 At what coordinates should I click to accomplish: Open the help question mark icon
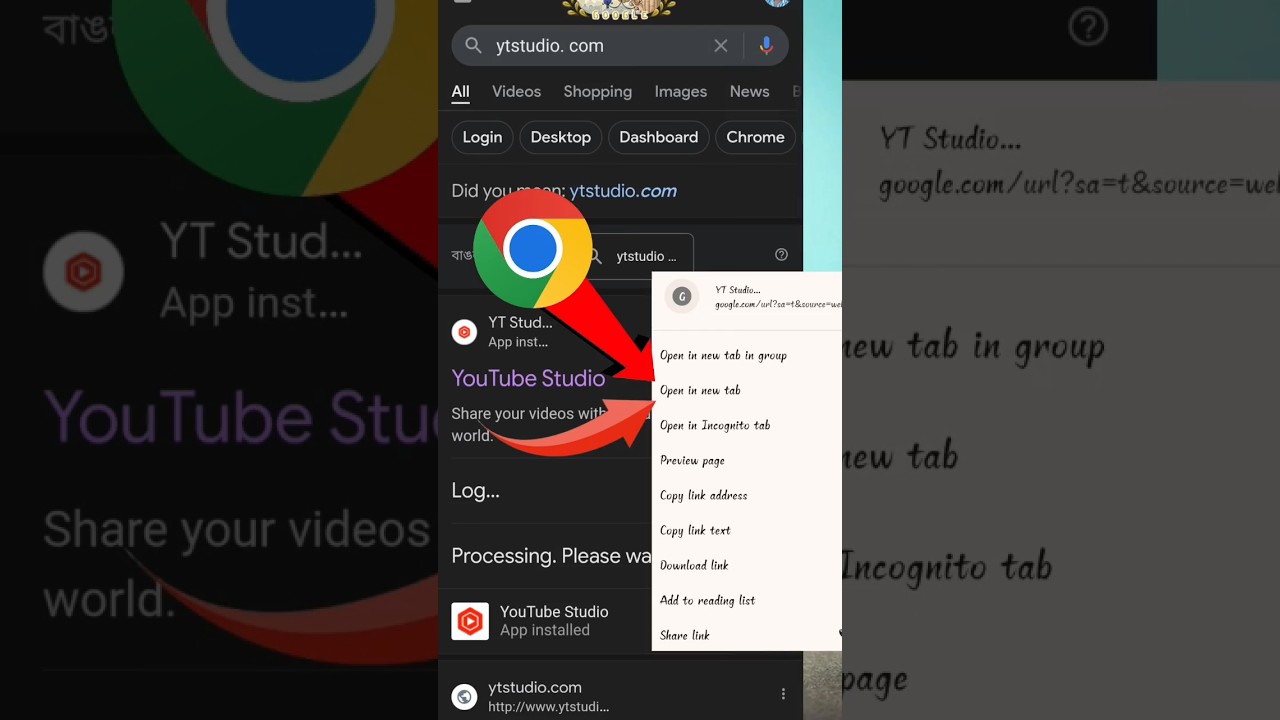pos(781,255)
